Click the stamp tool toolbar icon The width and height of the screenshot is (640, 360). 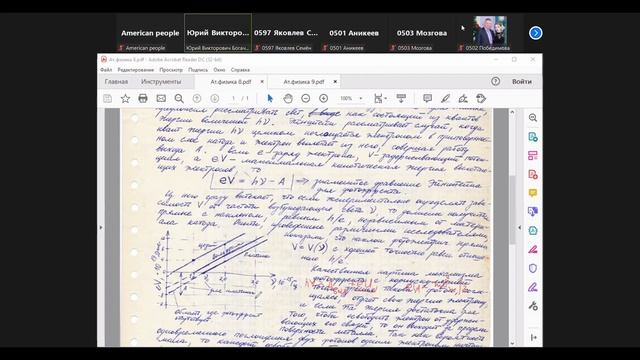coord(481,98)
